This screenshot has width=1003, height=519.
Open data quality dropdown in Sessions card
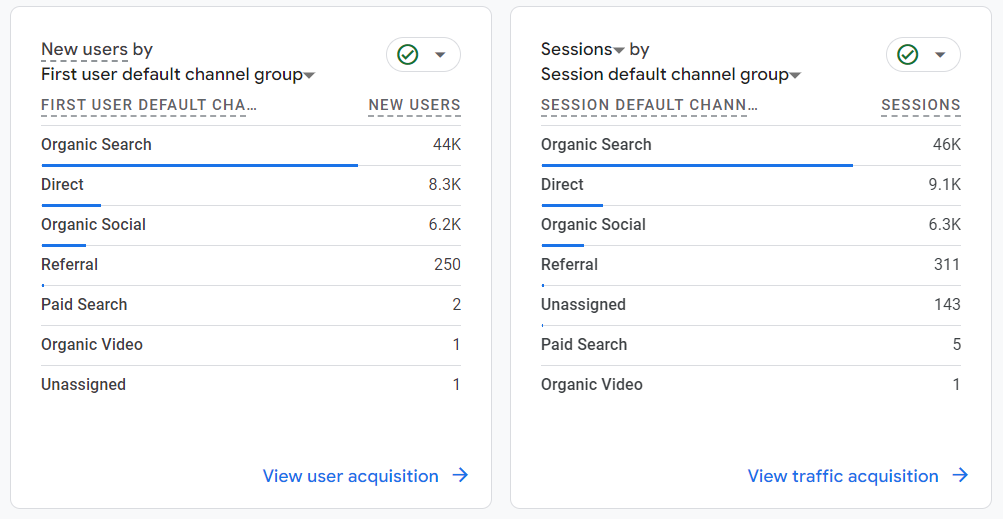[x=940, y=55]
